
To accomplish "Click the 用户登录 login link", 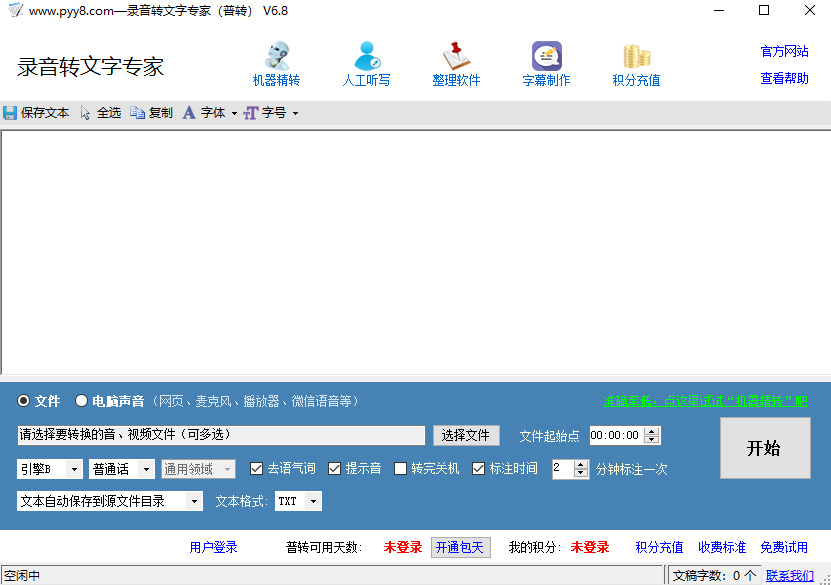I will pyautogui.click(x=213, y=547).
